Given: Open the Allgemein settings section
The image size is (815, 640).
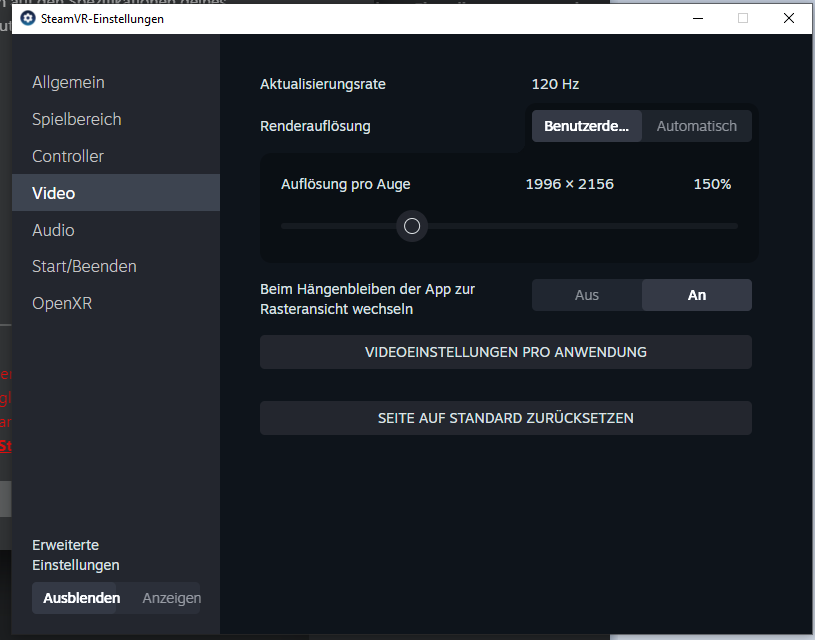Looking at the screenshot, I should 115,82.
